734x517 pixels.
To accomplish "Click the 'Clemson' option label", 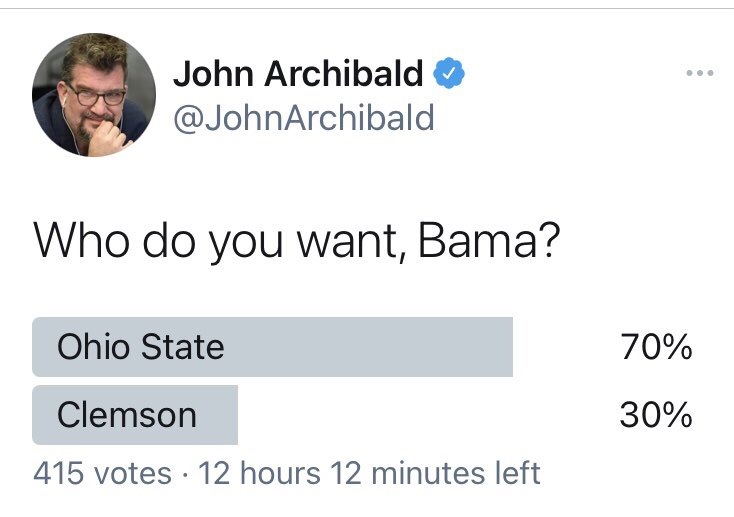I will 127,414.
